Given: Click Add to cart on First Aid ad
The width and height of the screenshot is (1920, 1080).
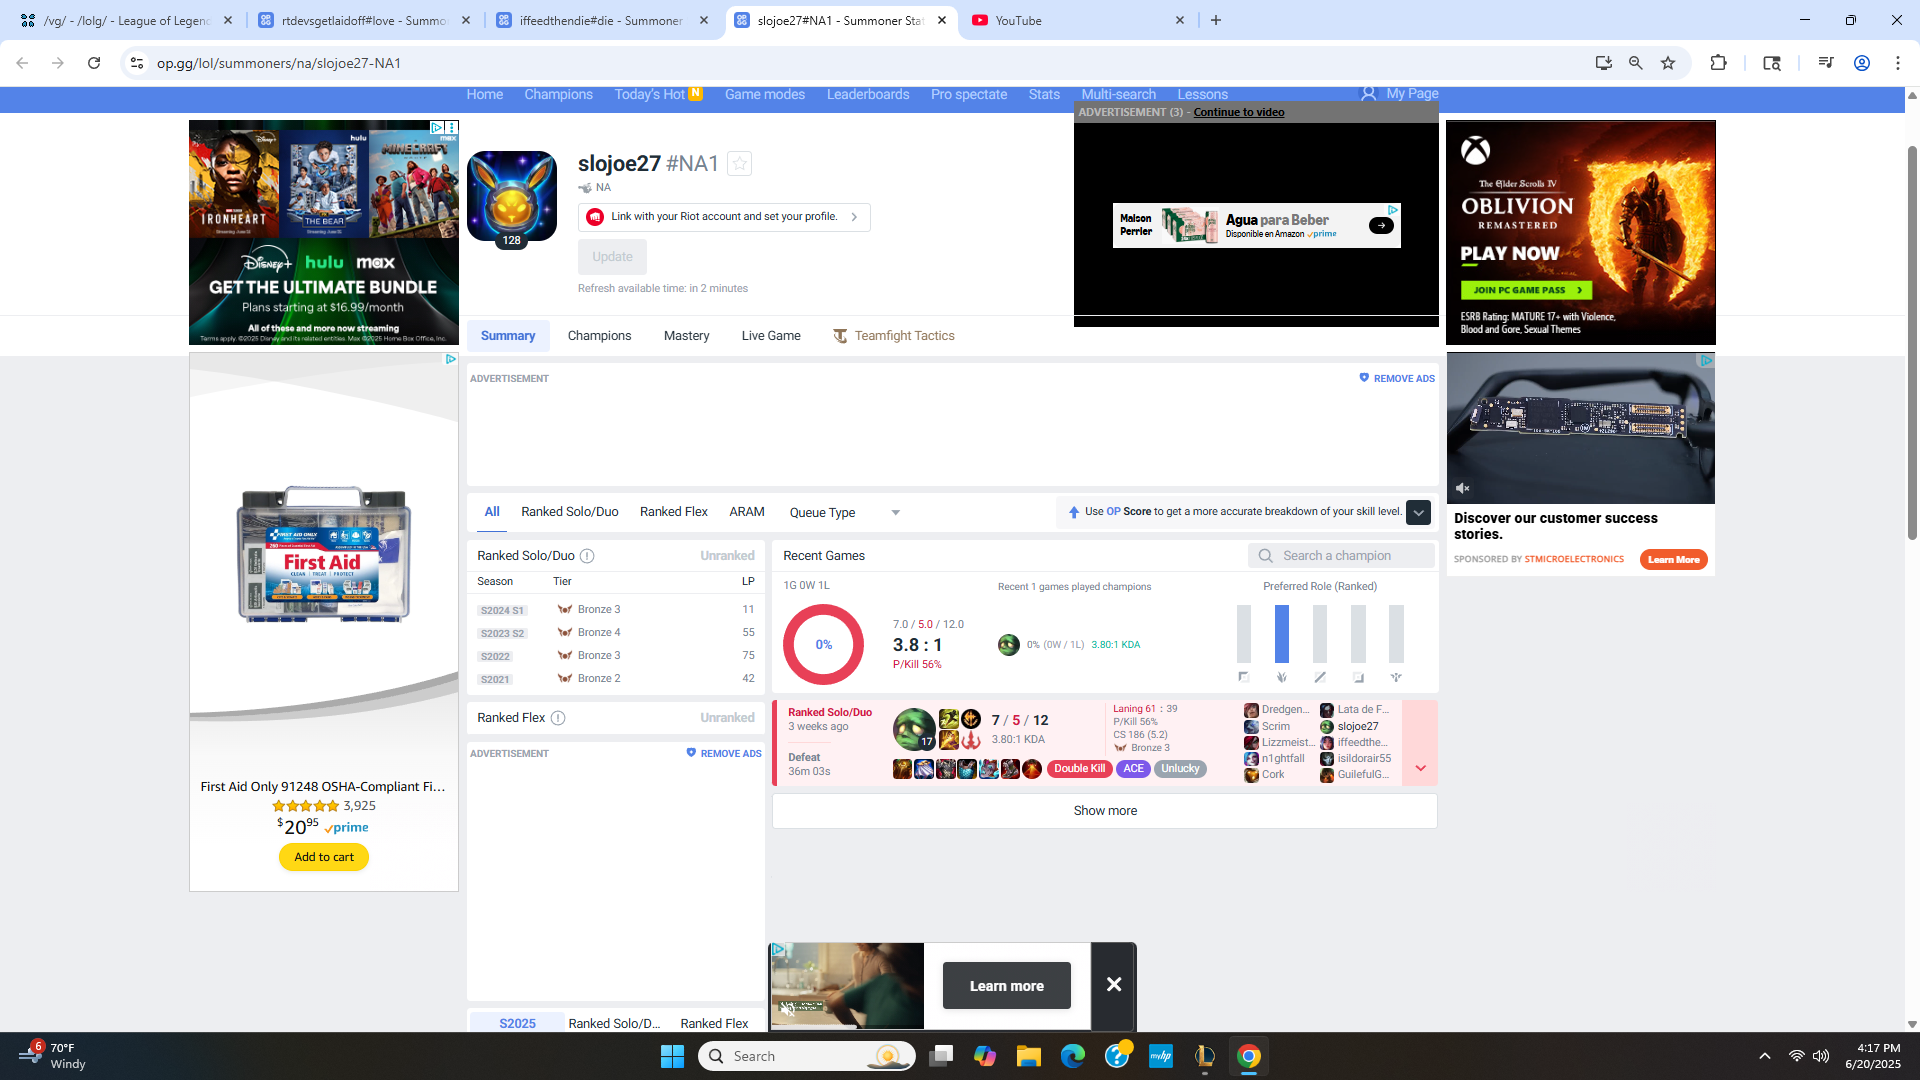Looking at the screenshot, I should (324, 857).
